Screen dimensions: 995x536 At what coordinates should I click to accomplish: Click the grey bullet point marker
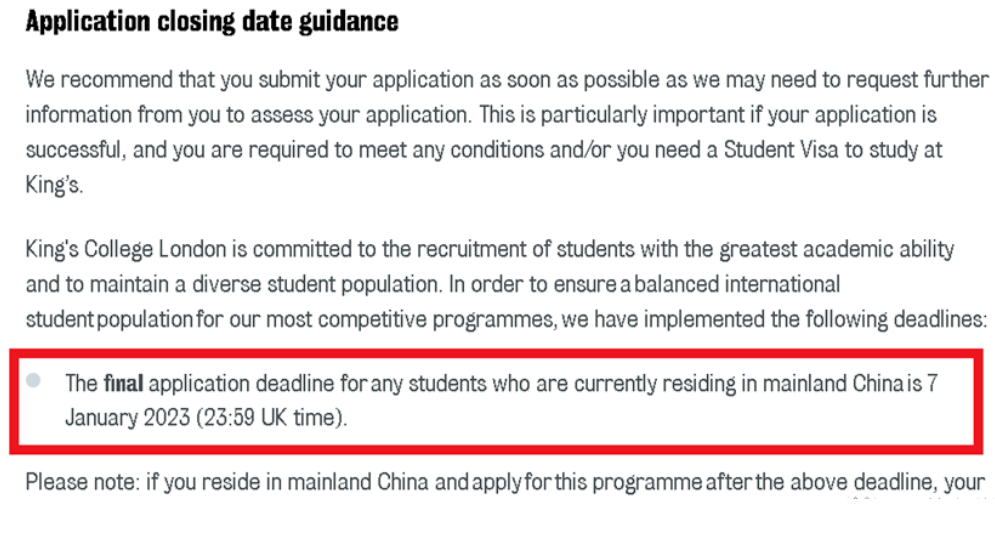(x=36, y=381)
